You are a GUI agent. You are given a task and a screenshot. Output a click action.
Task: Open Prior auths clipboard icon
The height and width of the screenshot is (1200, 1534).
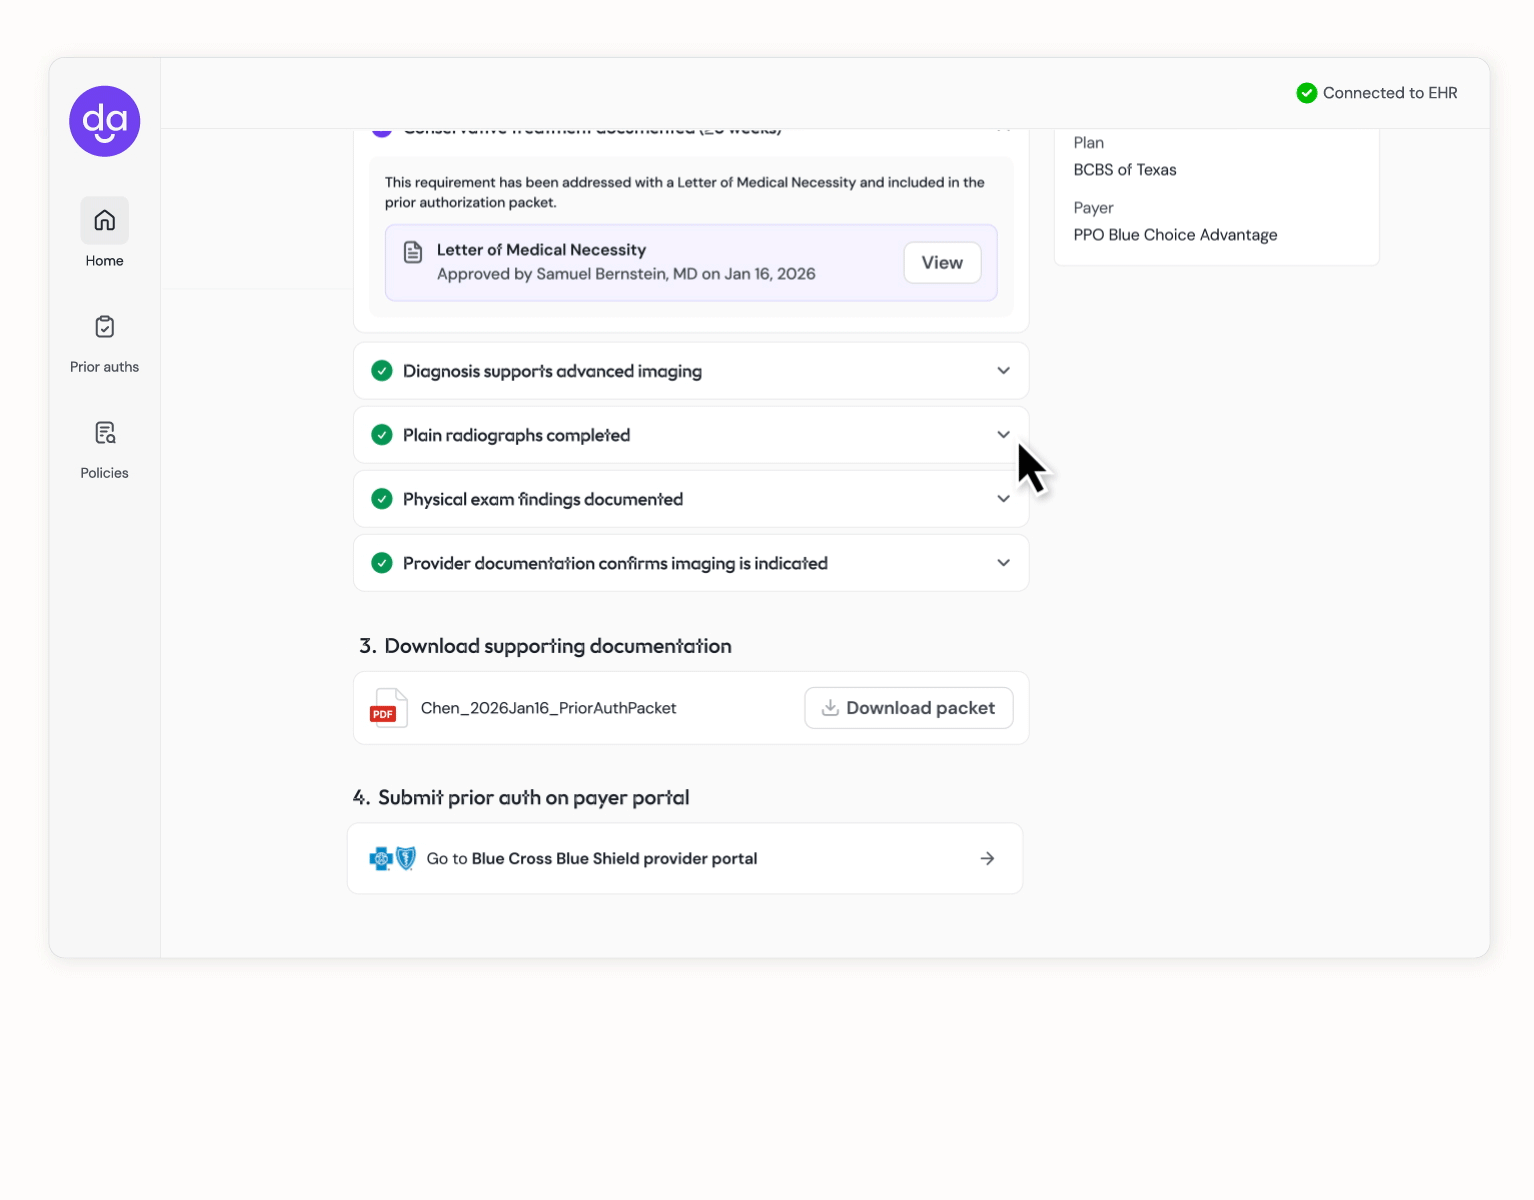[x=105, y=327]
